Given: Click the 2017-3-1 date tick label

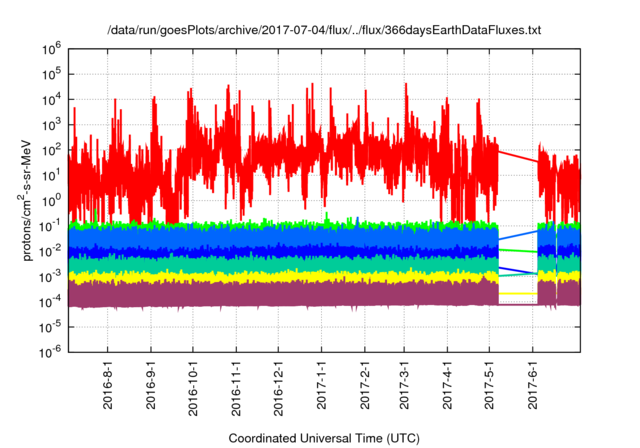Looking at the screenshot, I should [404, 388].
